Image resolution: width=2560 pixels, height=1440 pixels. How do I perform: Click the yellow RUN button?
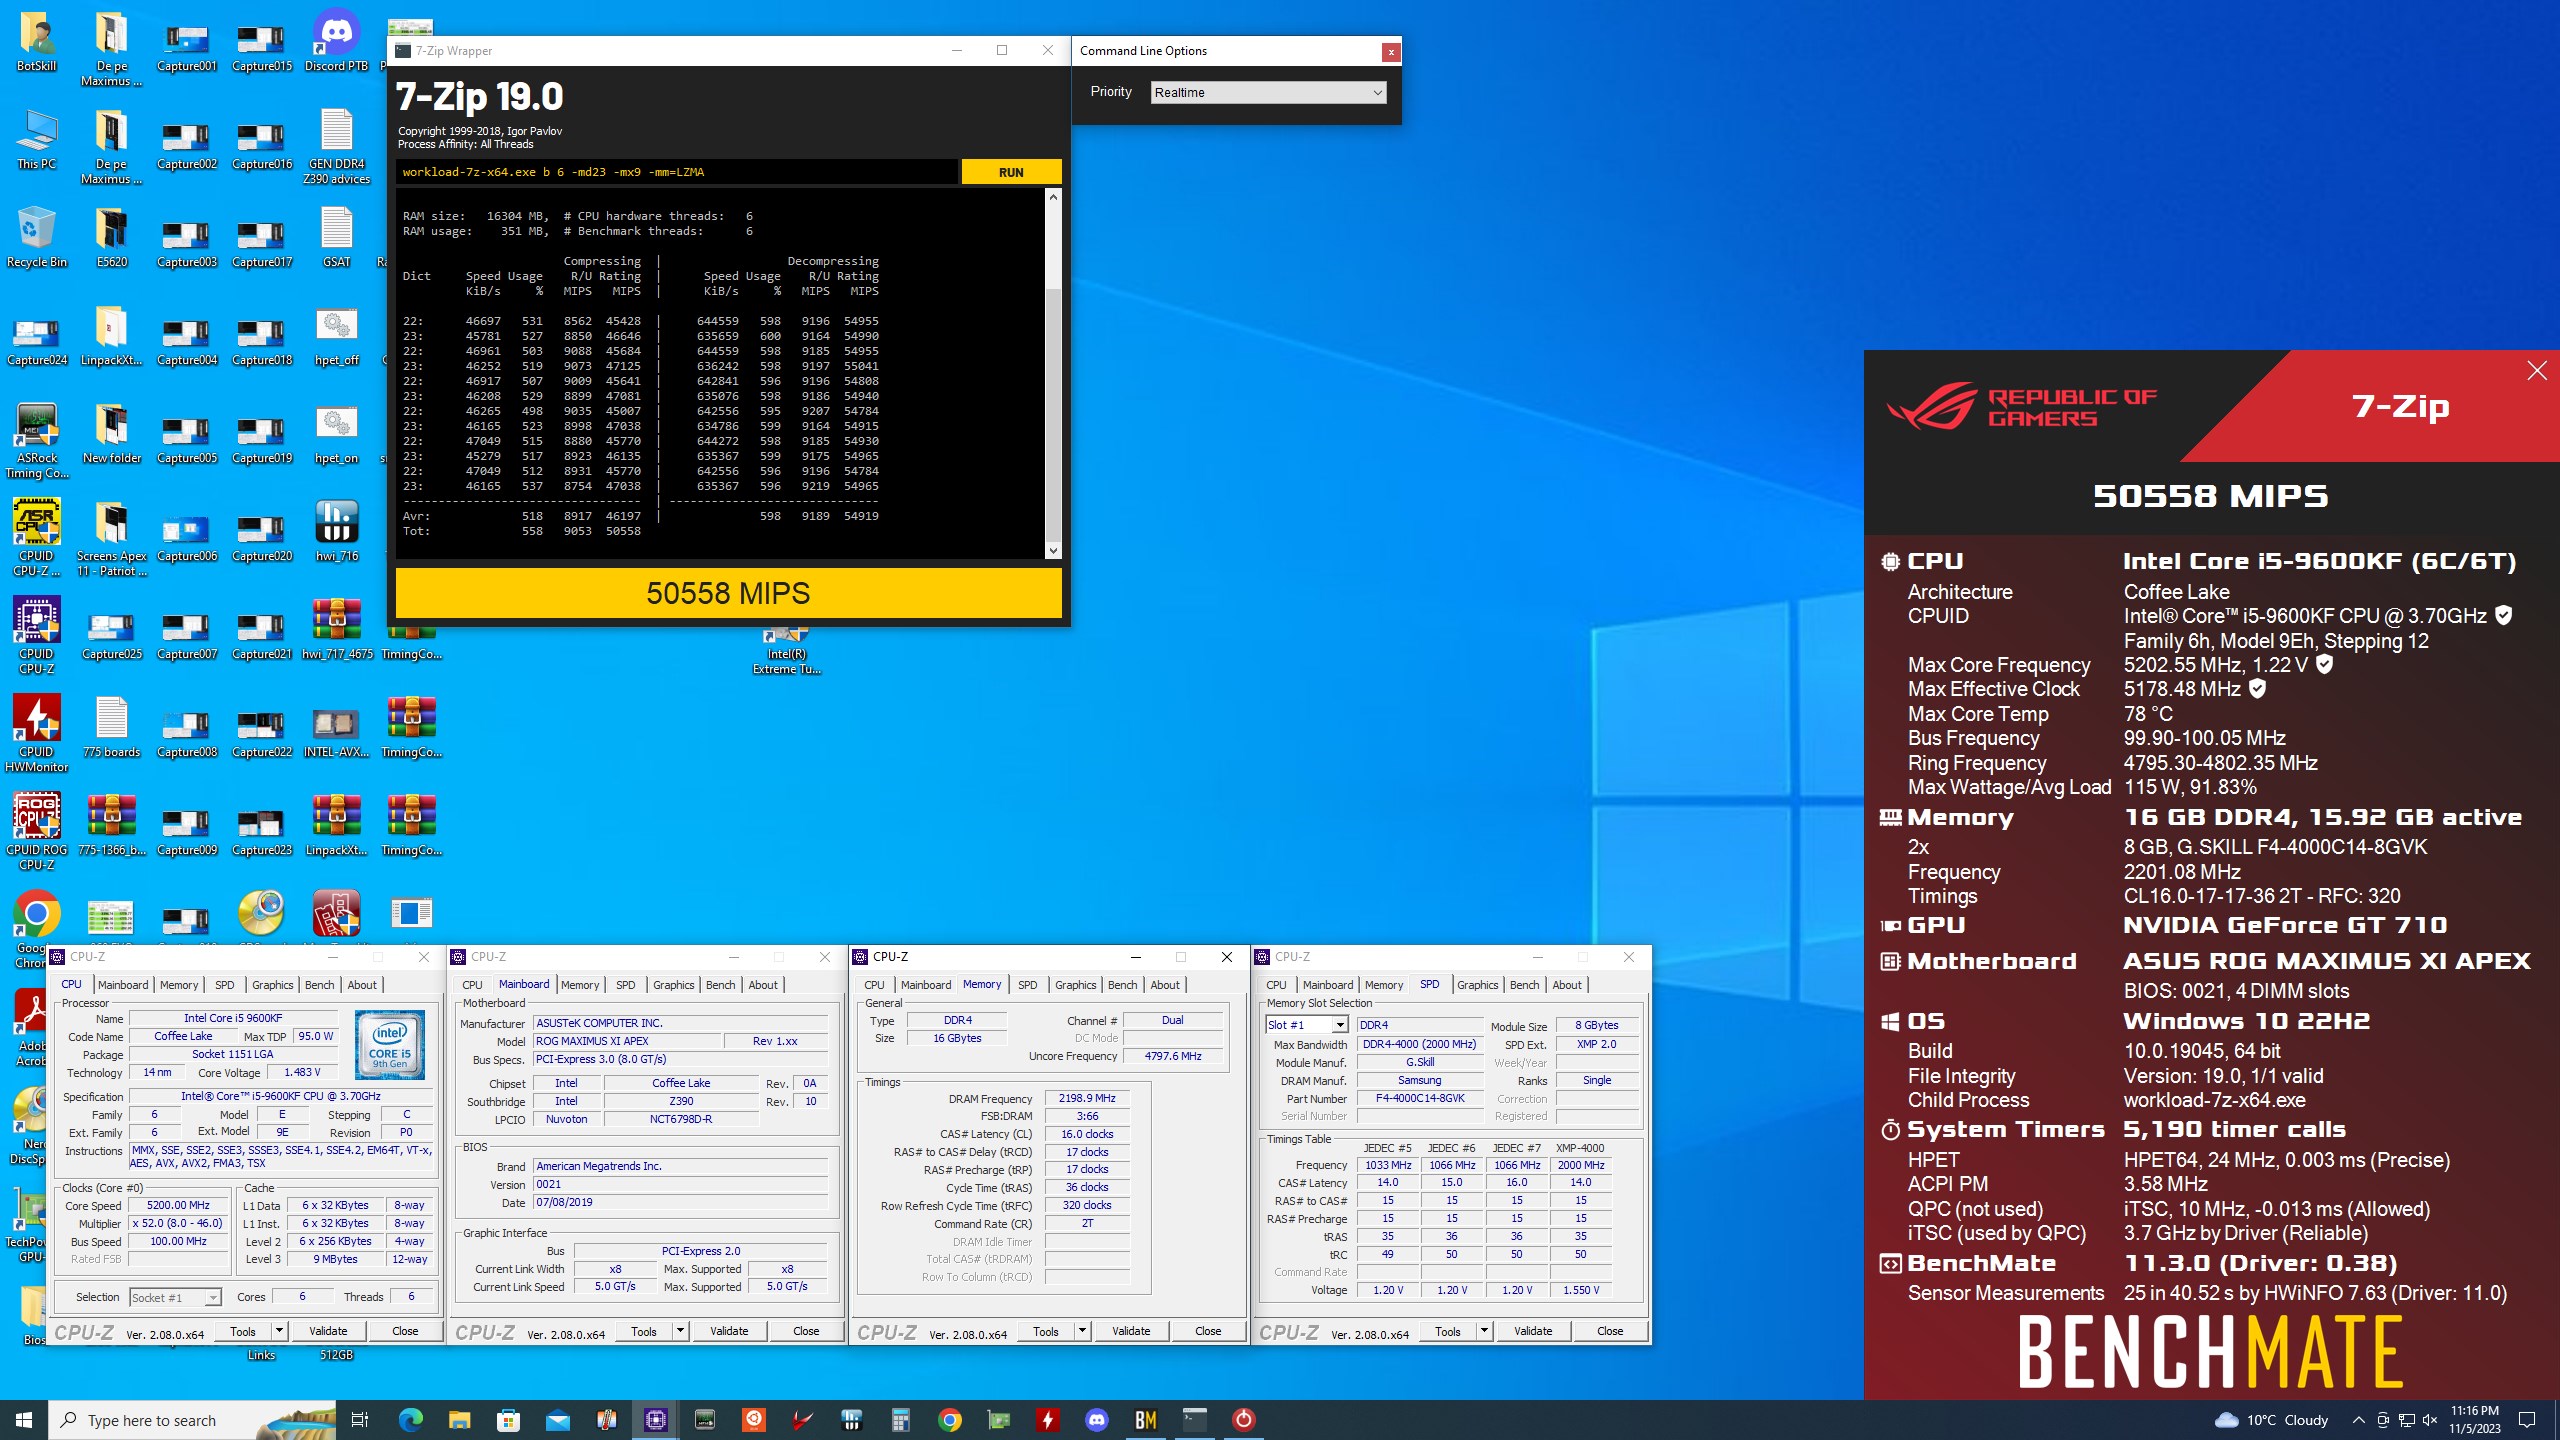point(1011,172)
